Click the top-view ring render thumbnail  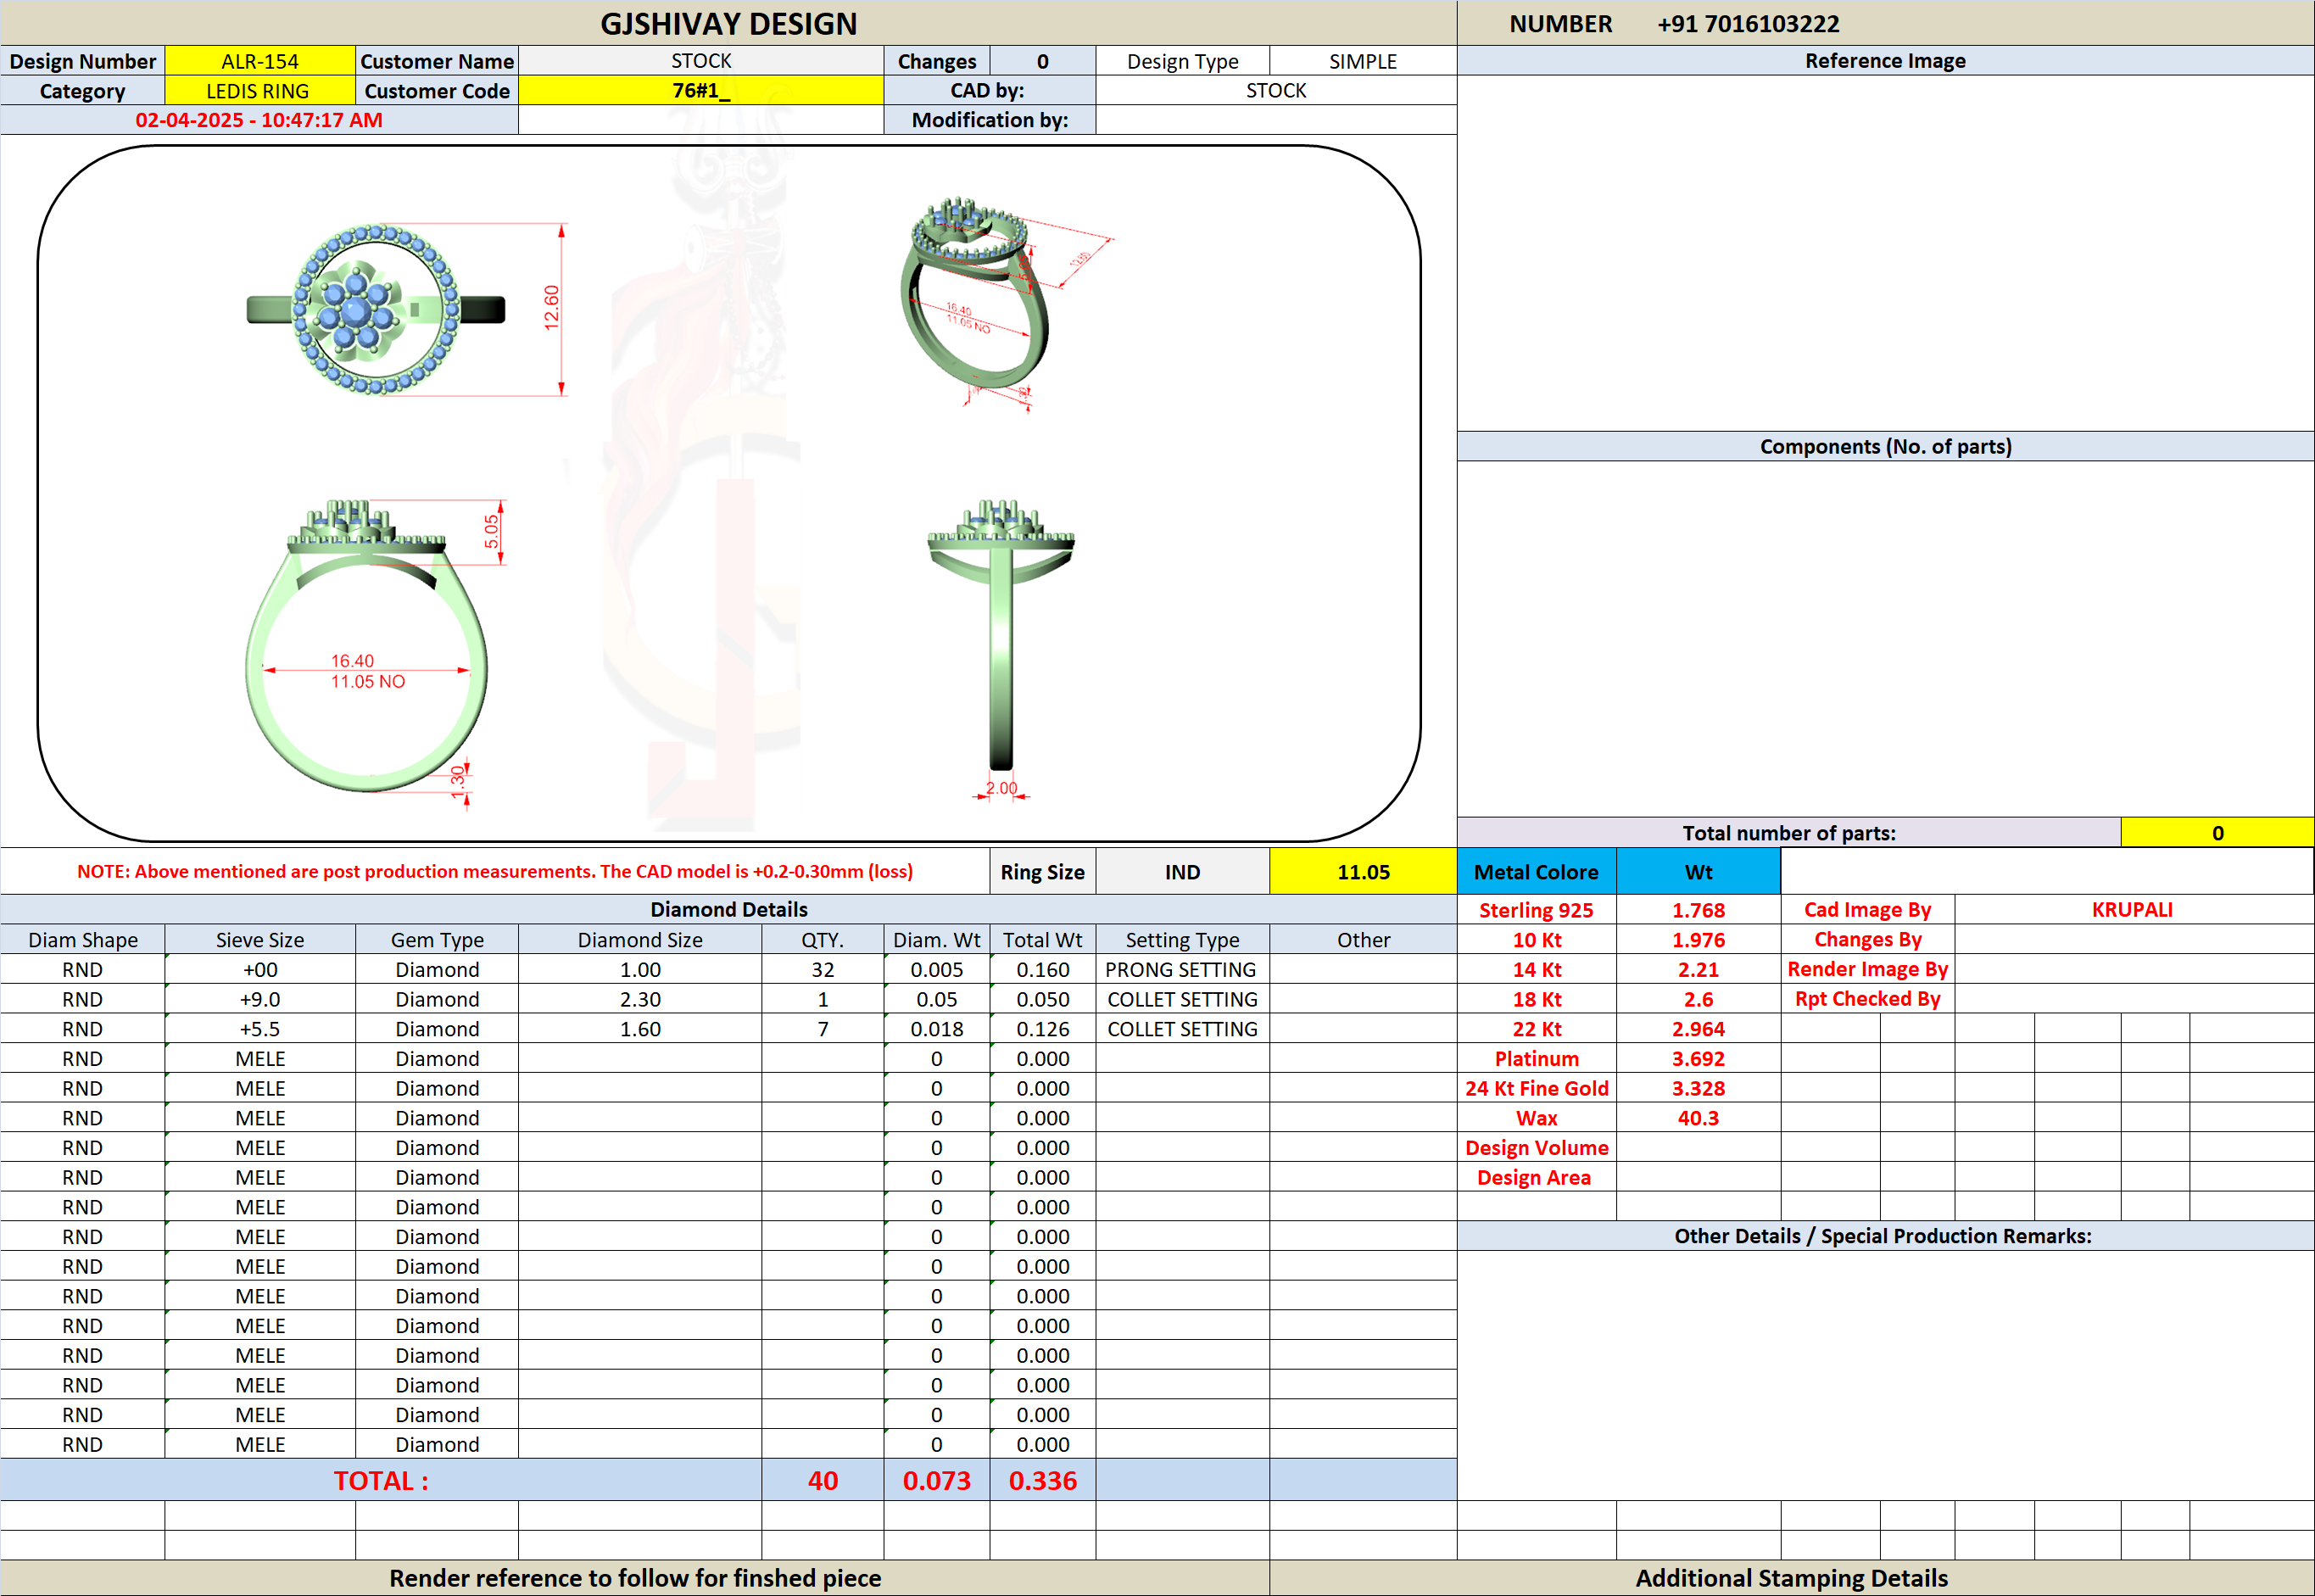(x=377, y=309)
